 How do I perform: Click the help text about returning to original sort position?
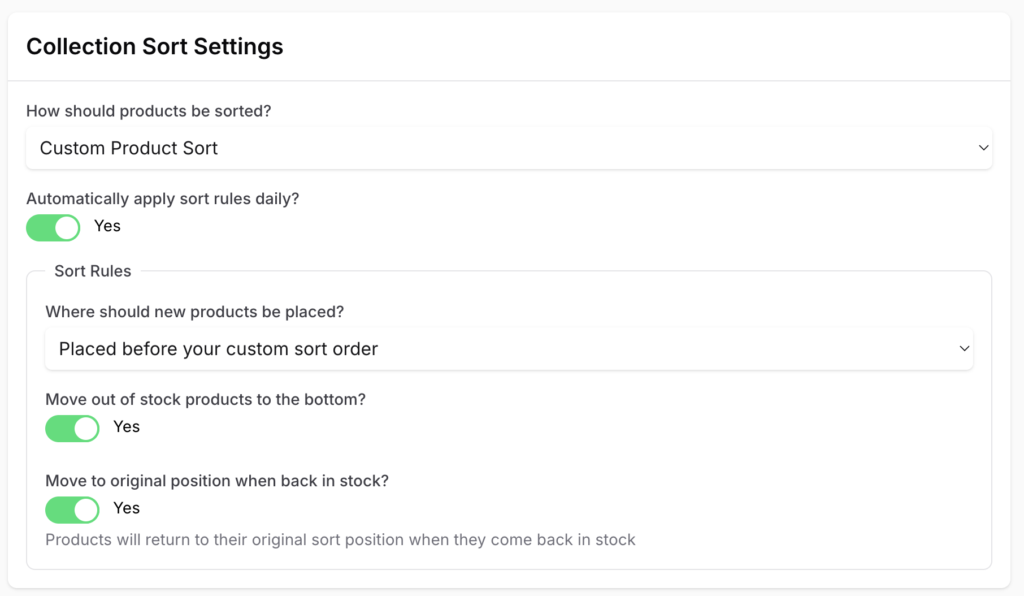340,540
